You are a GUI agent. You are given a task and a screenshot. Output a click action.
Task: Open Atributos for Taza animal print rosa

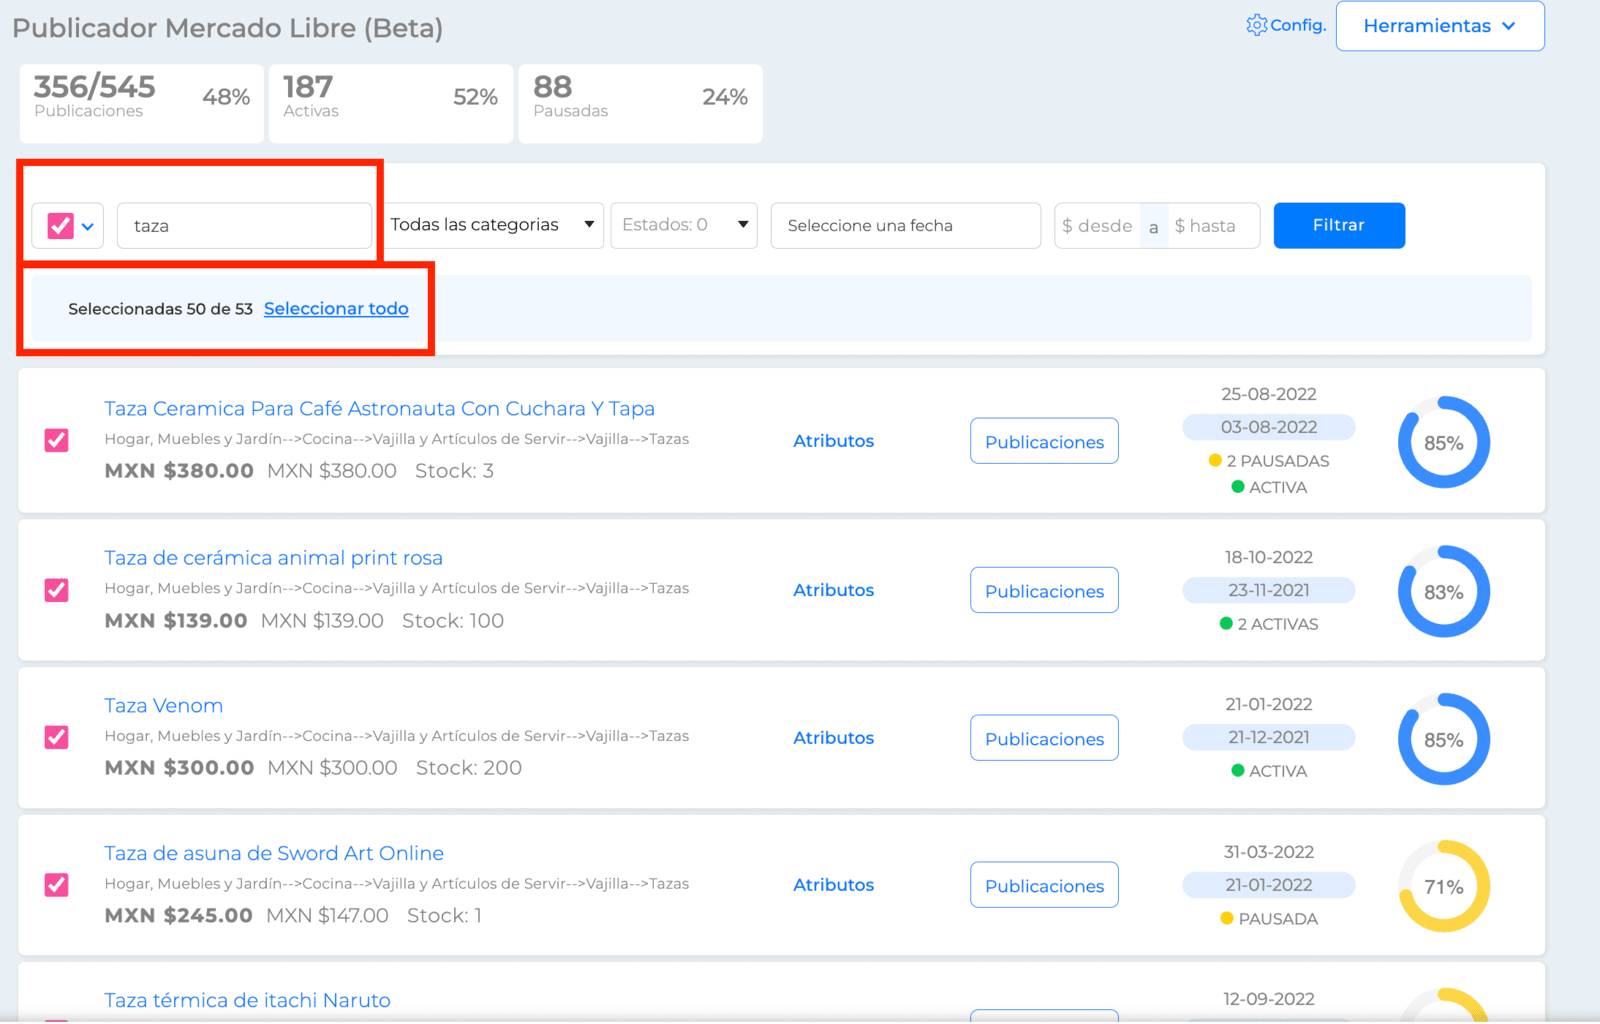click(833, 590)
